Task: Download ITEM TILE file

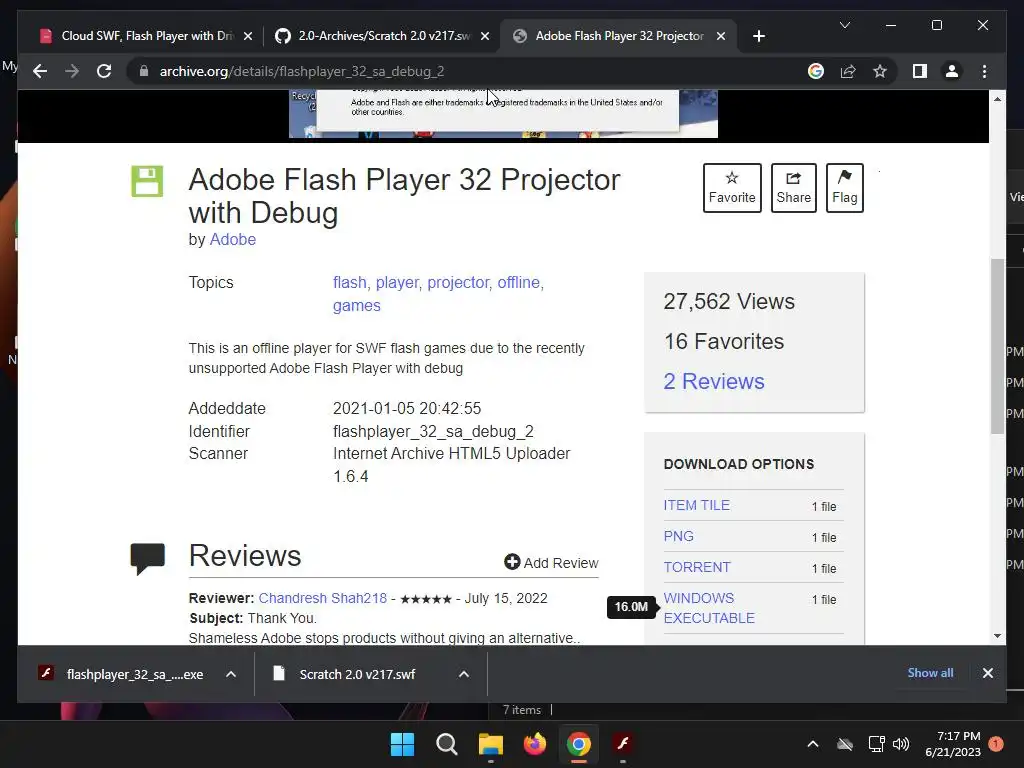Action: (697, 505)
